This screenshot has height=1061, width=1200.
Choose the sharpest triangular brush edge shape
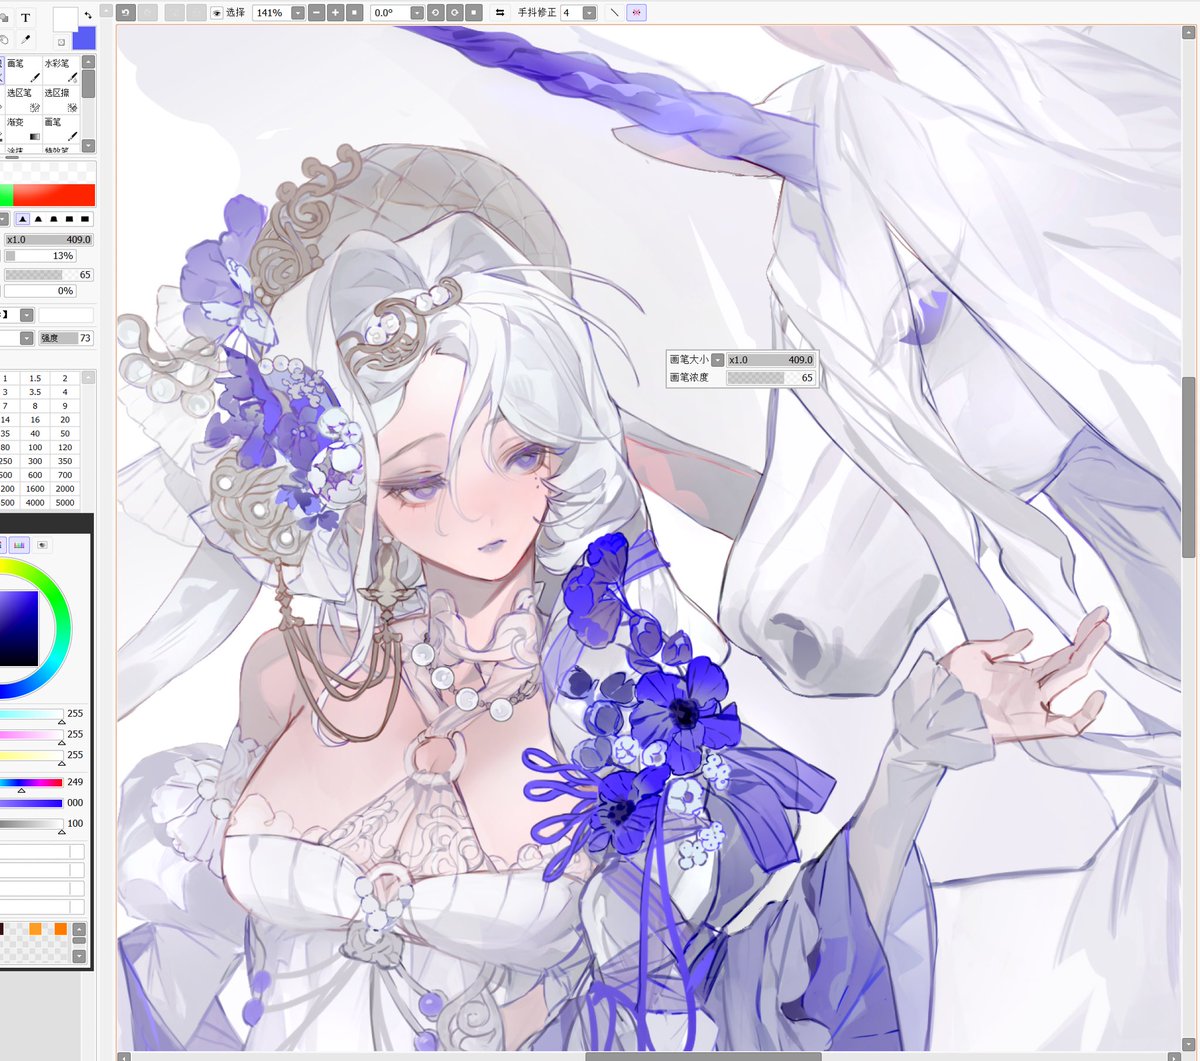pyautogui.click(x=23, y=218)
